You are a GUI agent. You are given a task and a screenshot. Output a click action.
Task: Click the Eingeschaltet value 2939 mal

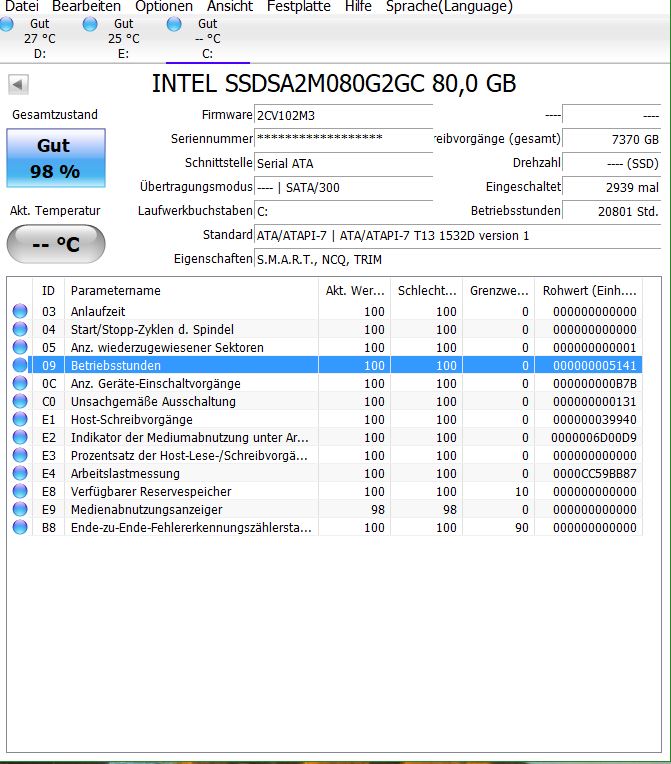point(612,187)
